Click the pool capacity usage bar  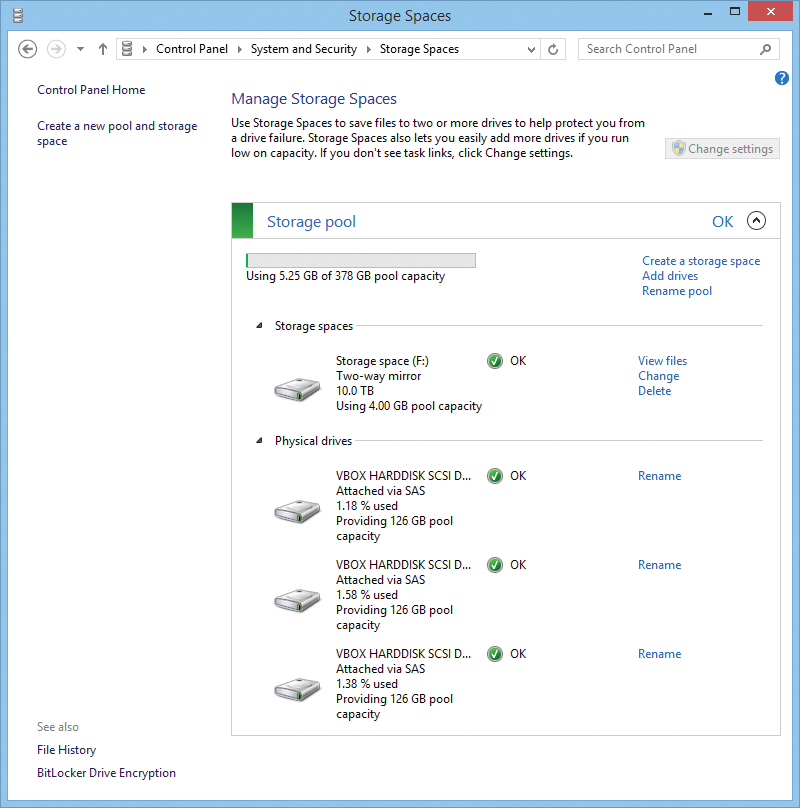pos(361,261)
